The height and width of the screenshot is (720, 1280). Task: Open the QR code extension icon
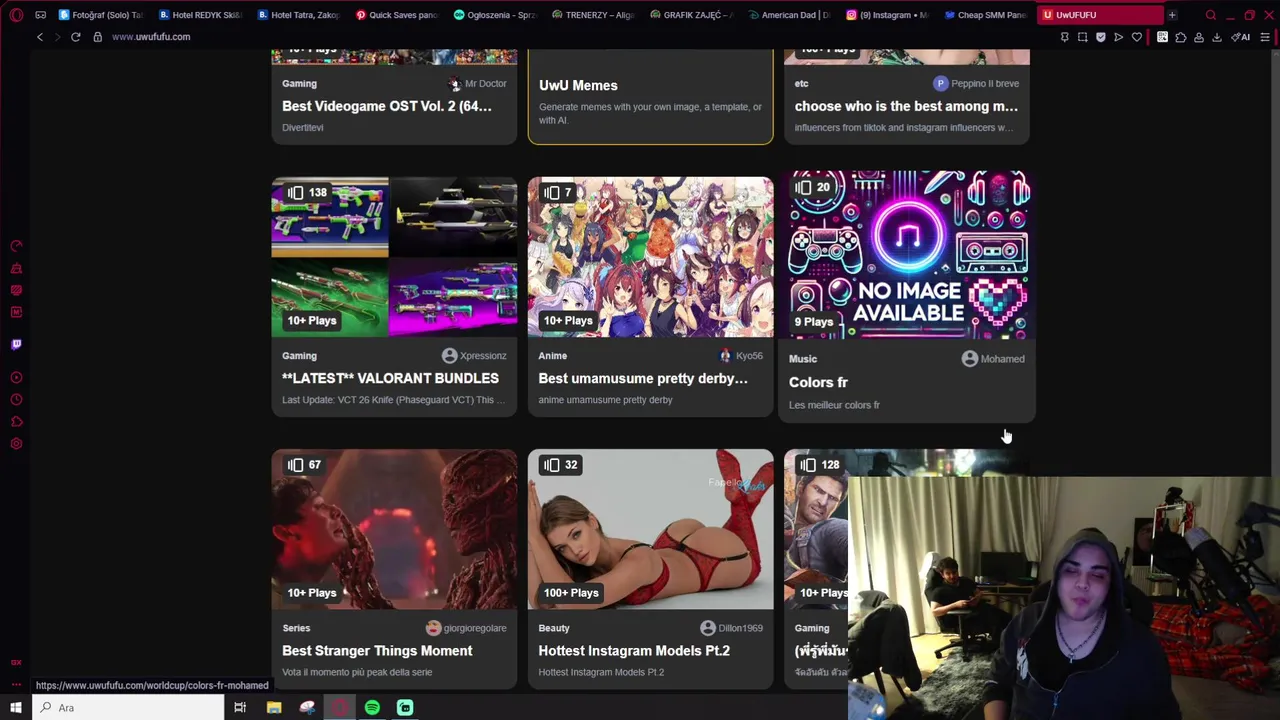click(x=1162, y=37)
